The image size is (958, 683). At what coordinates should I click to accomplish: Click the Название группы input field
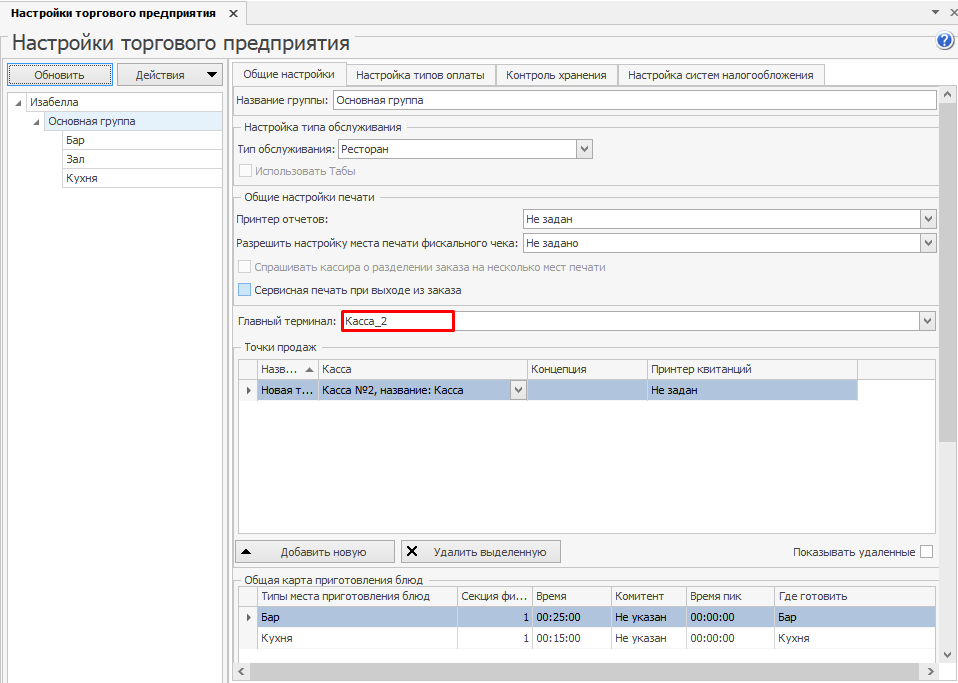[633, 100]
